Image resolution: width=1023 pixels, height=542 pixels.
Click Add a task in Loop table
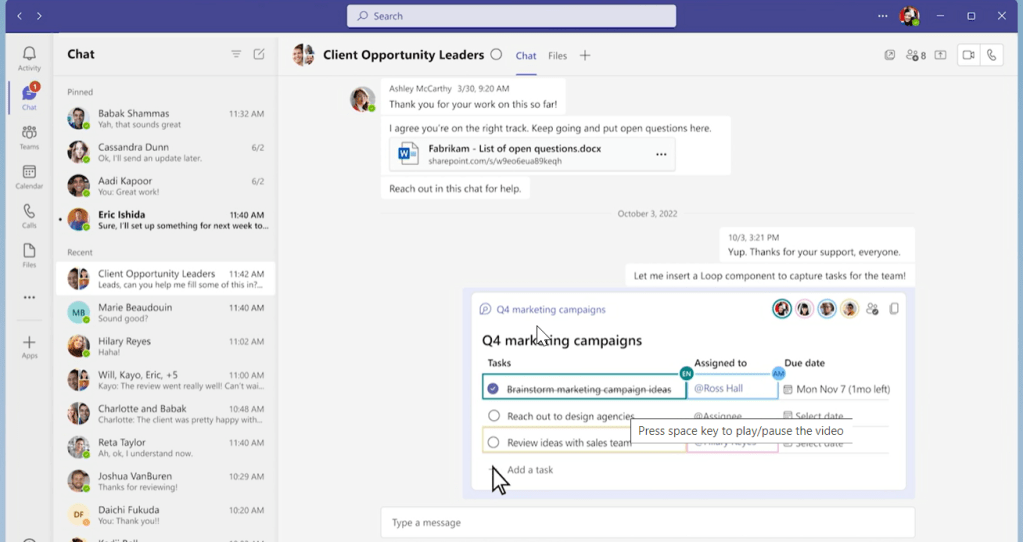coord(529,470)
